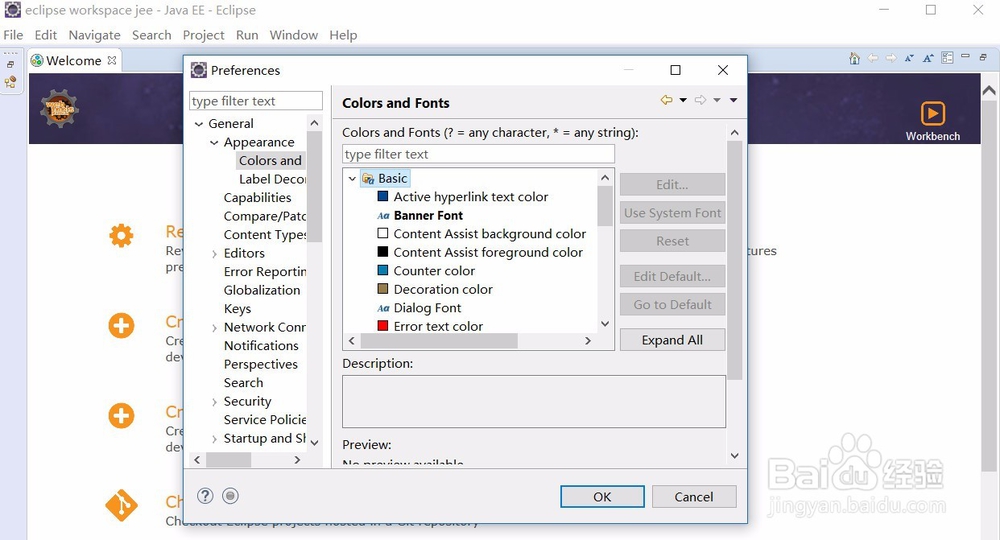Screen dimensions: 1000x540
Task: Click the Preferences help question mark icon
Action: (205, 495)
